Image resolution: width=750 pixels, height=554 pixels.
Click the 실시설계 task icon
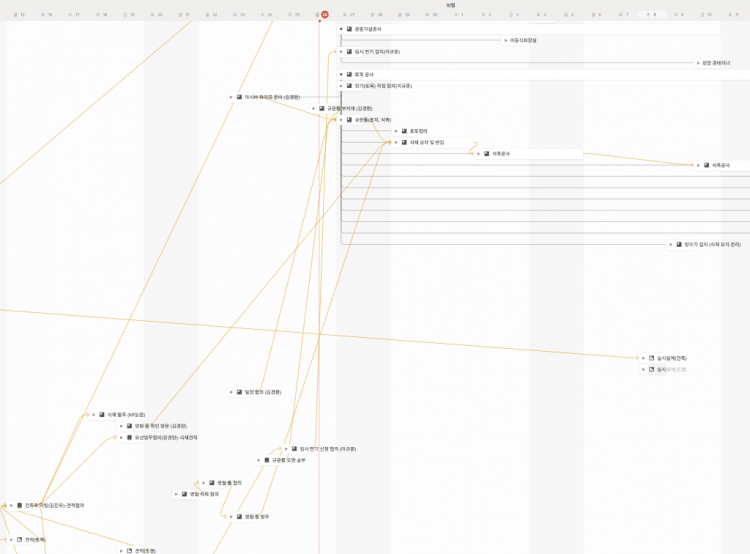pyautogui.click(x=651, y=357)
